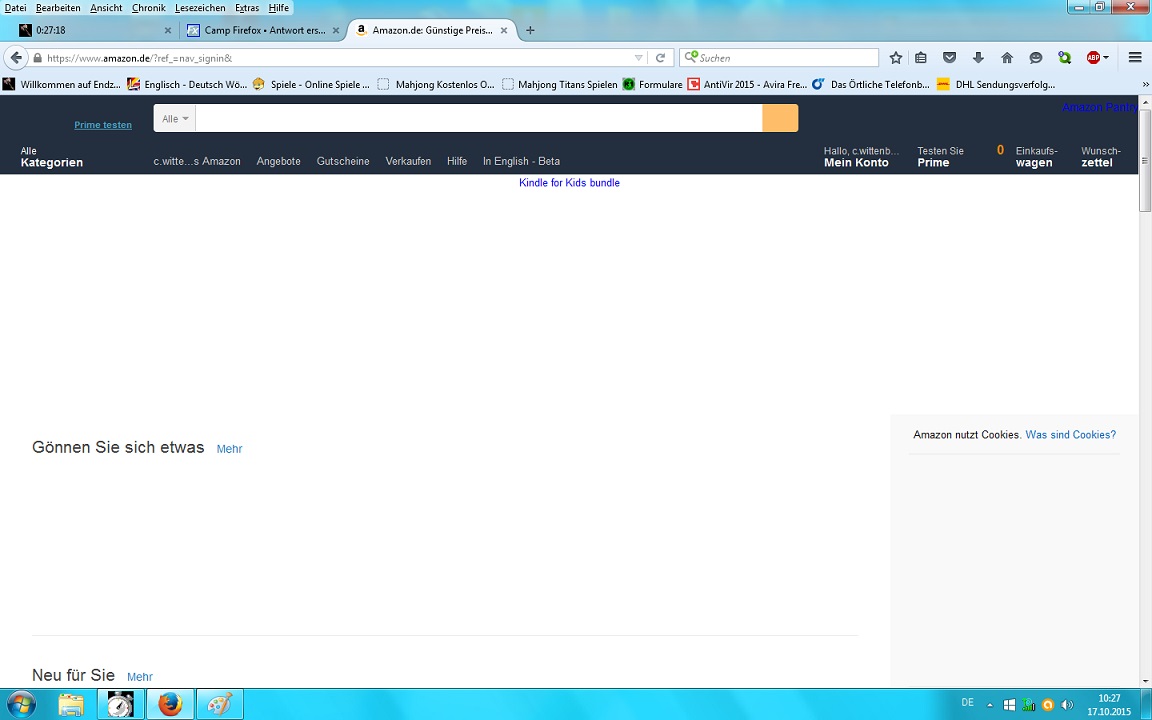This screenshot has height=720, width=1152.
Task: Show the bookmarks list icon
Action: 921,57
